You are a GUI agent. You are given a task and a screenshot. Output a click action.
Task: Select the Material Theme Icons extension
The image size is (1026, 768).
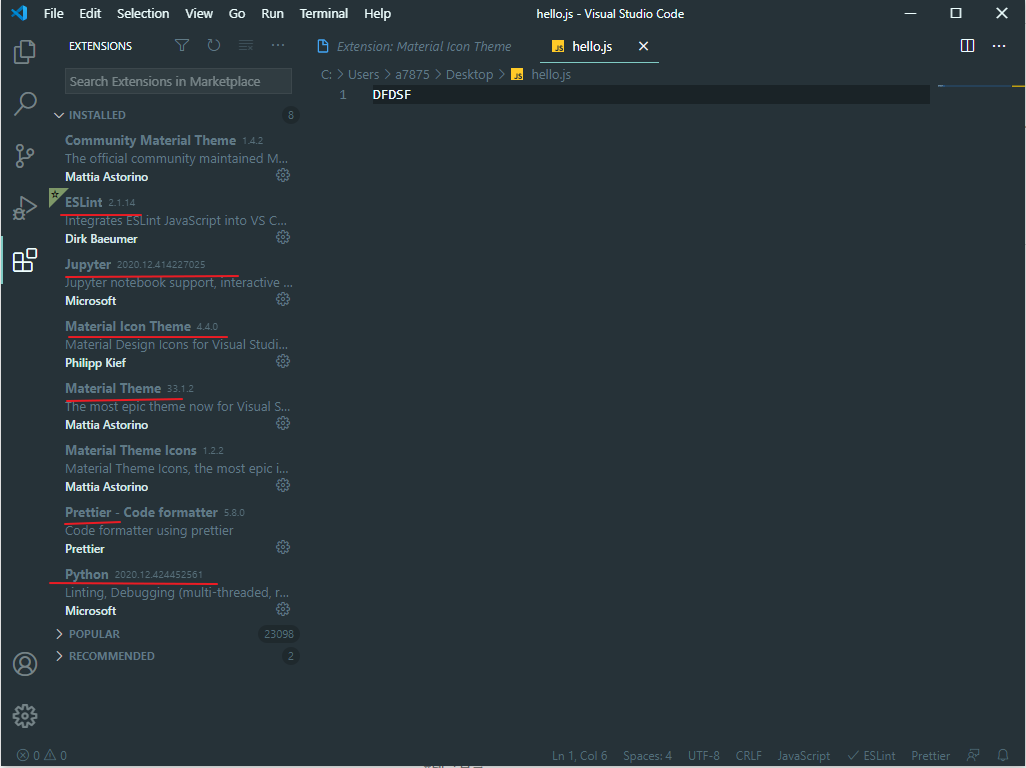click(x=175, y=468)
